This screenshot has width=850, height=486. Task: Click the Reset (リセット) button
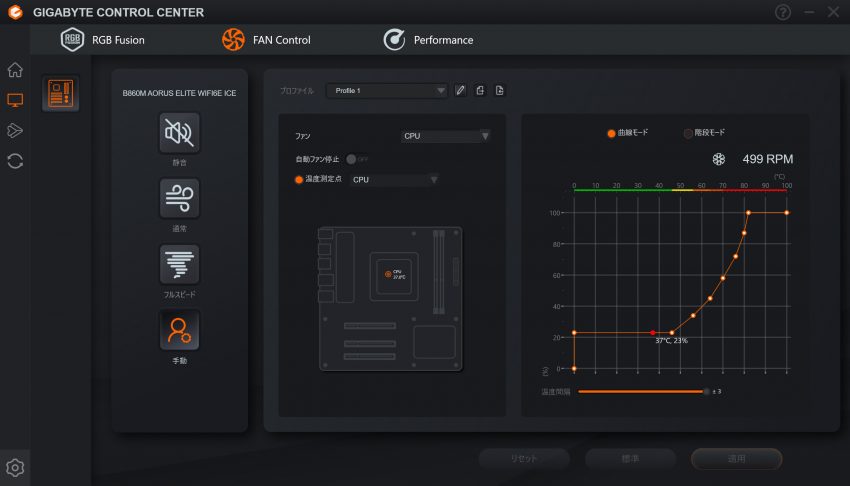coord(524,458)
